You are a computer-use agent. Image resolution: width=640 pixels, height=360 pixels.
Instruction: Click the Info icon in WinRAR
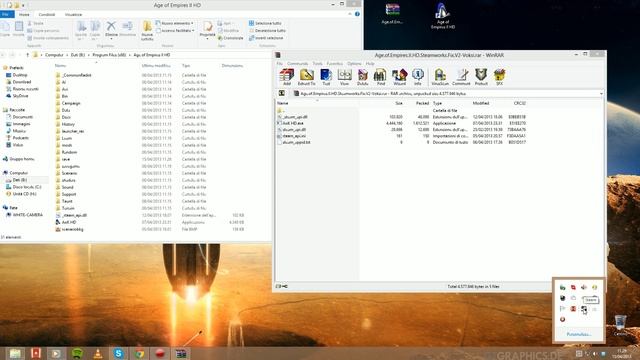(x=418, y=77)
